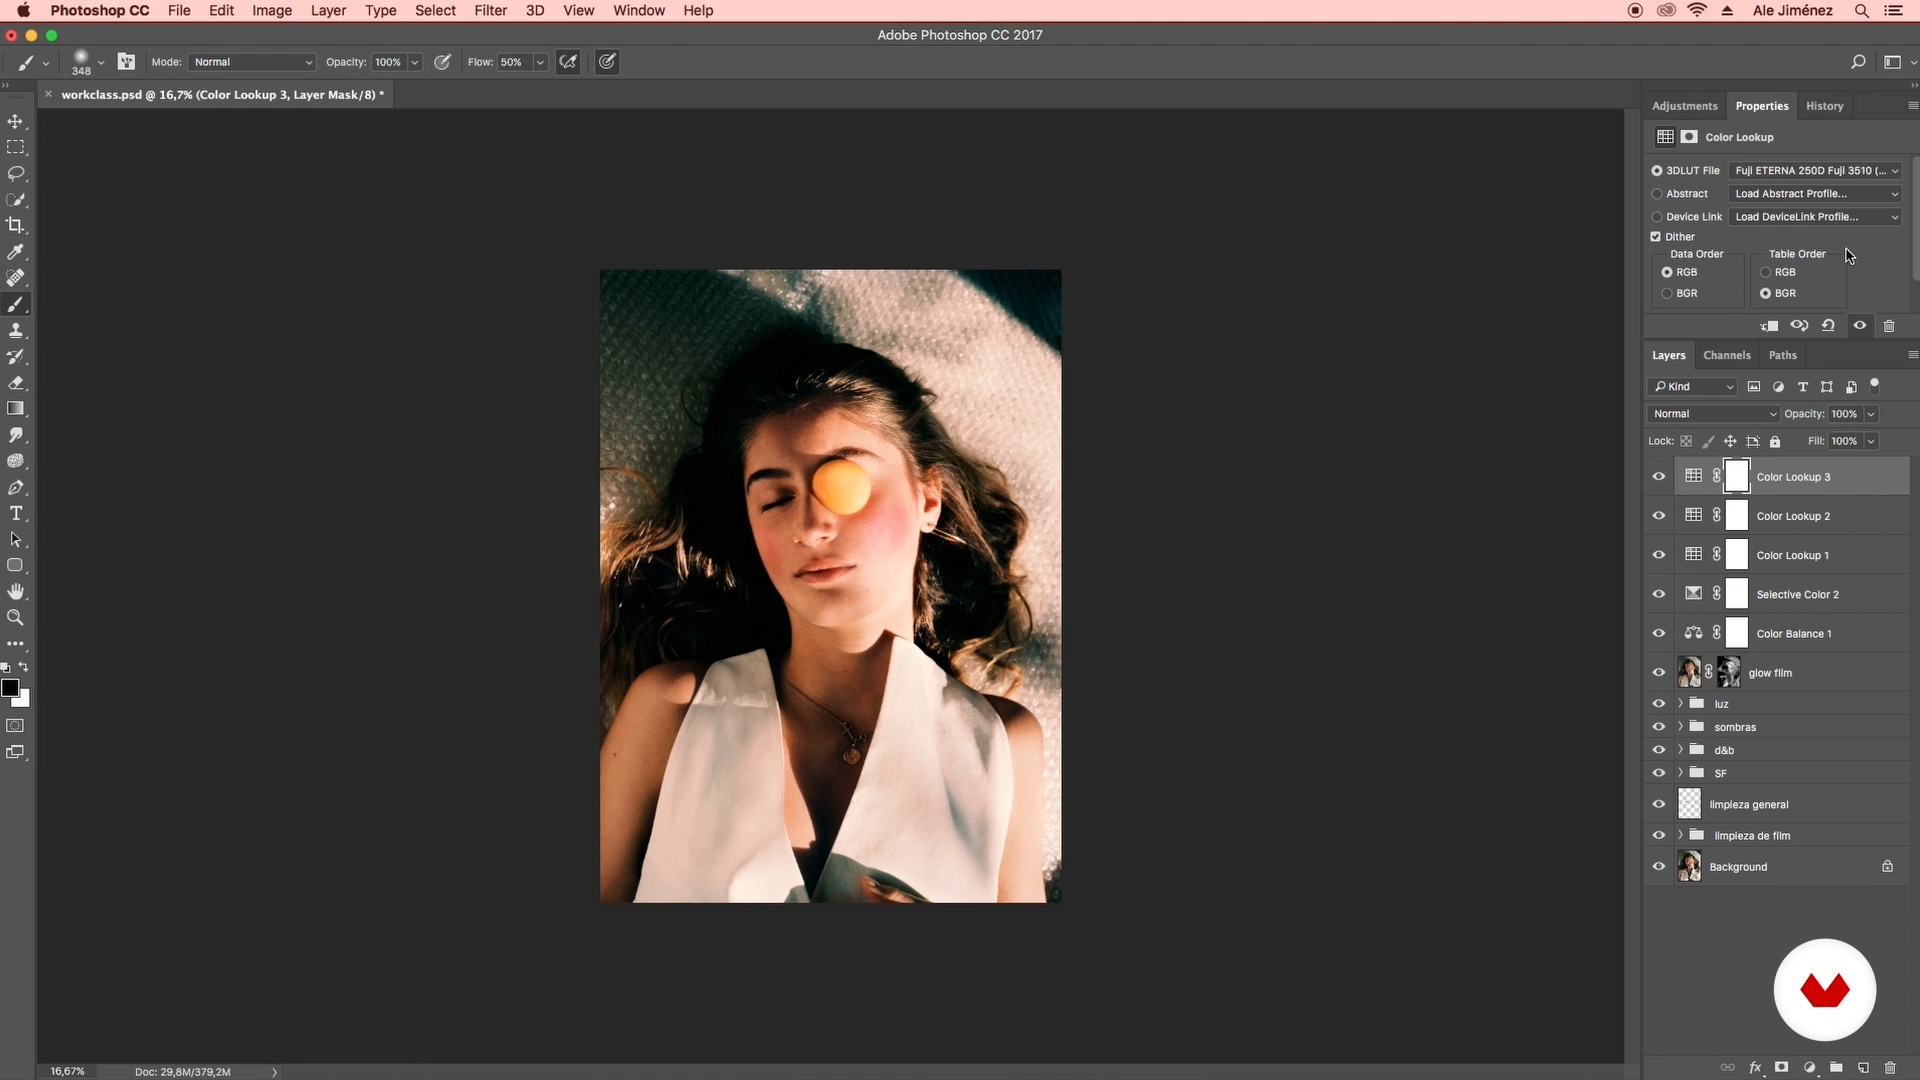This screenshot has width=1920, height=1080.
Task: Select the Horizontal Type tool
Action: 15,513
